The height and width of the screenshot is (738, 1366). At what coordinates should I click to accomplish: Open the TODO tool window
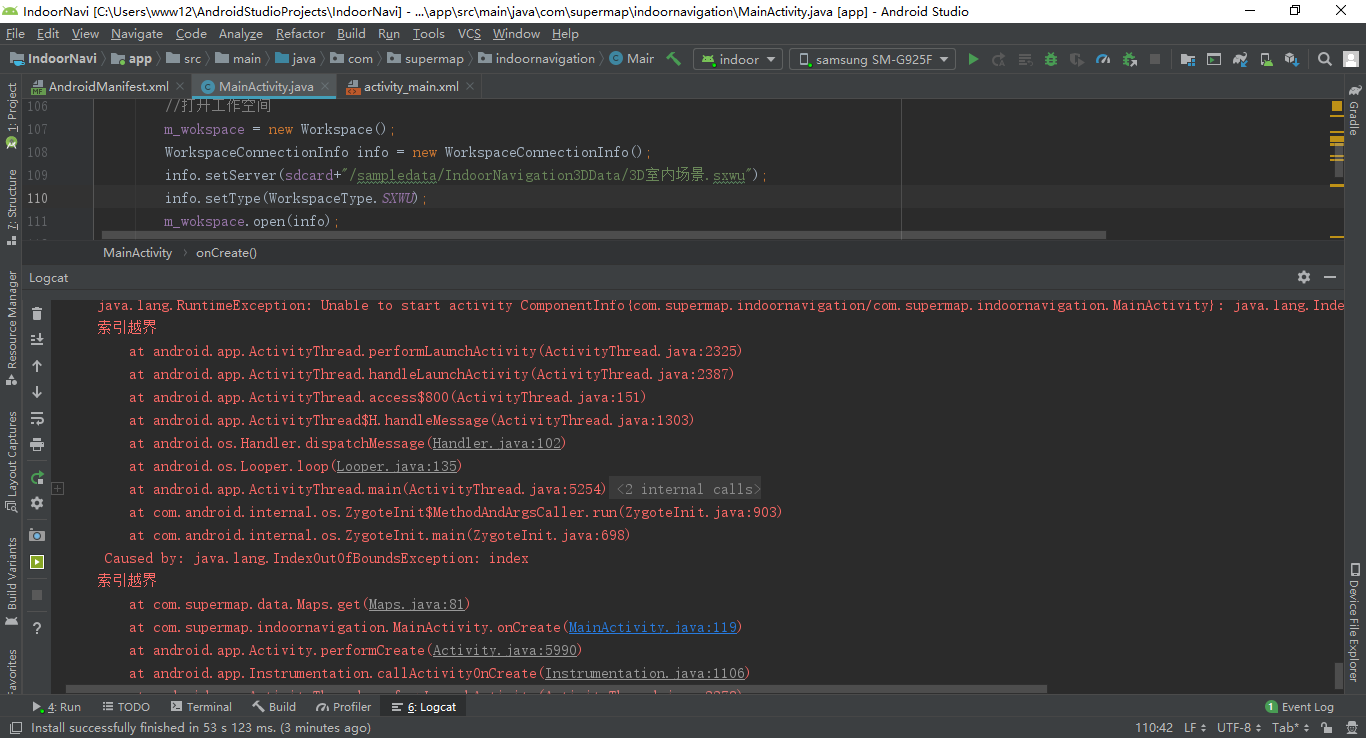tap(125, 706)
